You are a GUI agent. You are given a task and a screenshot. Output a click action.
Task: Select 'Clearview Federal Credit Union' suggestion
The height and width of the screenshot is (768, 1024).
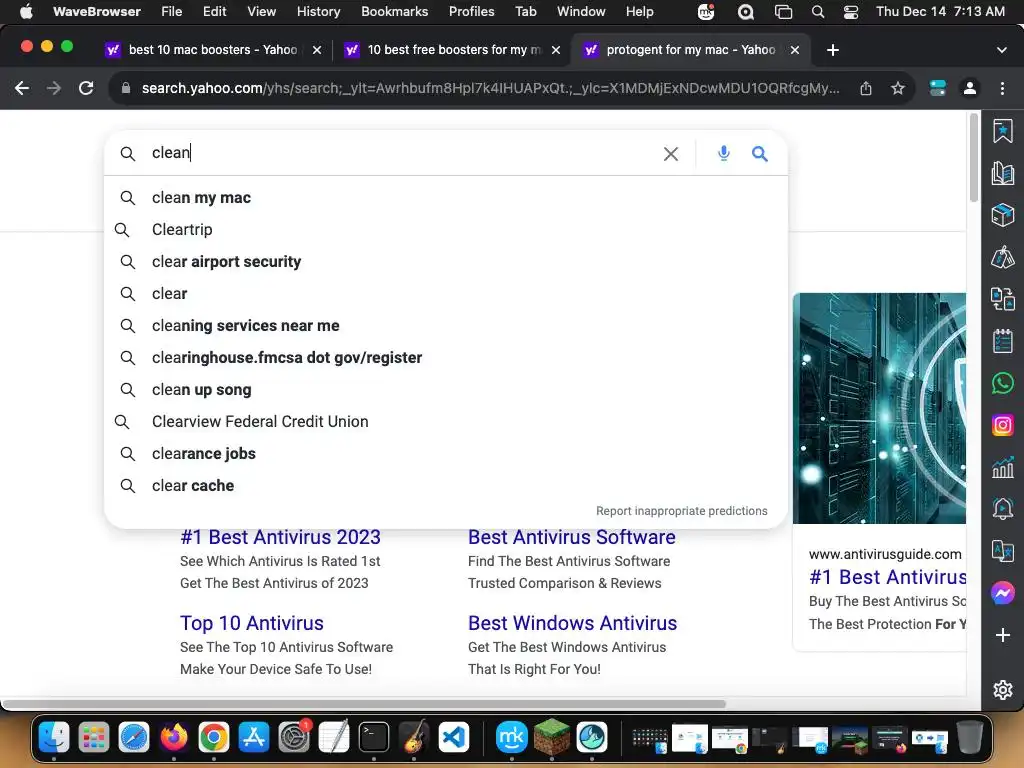click(x=446, y=422)
